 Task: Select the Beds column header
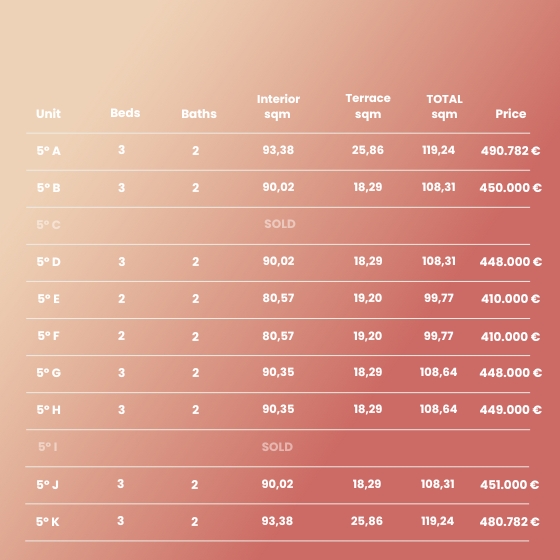[125, 113]
